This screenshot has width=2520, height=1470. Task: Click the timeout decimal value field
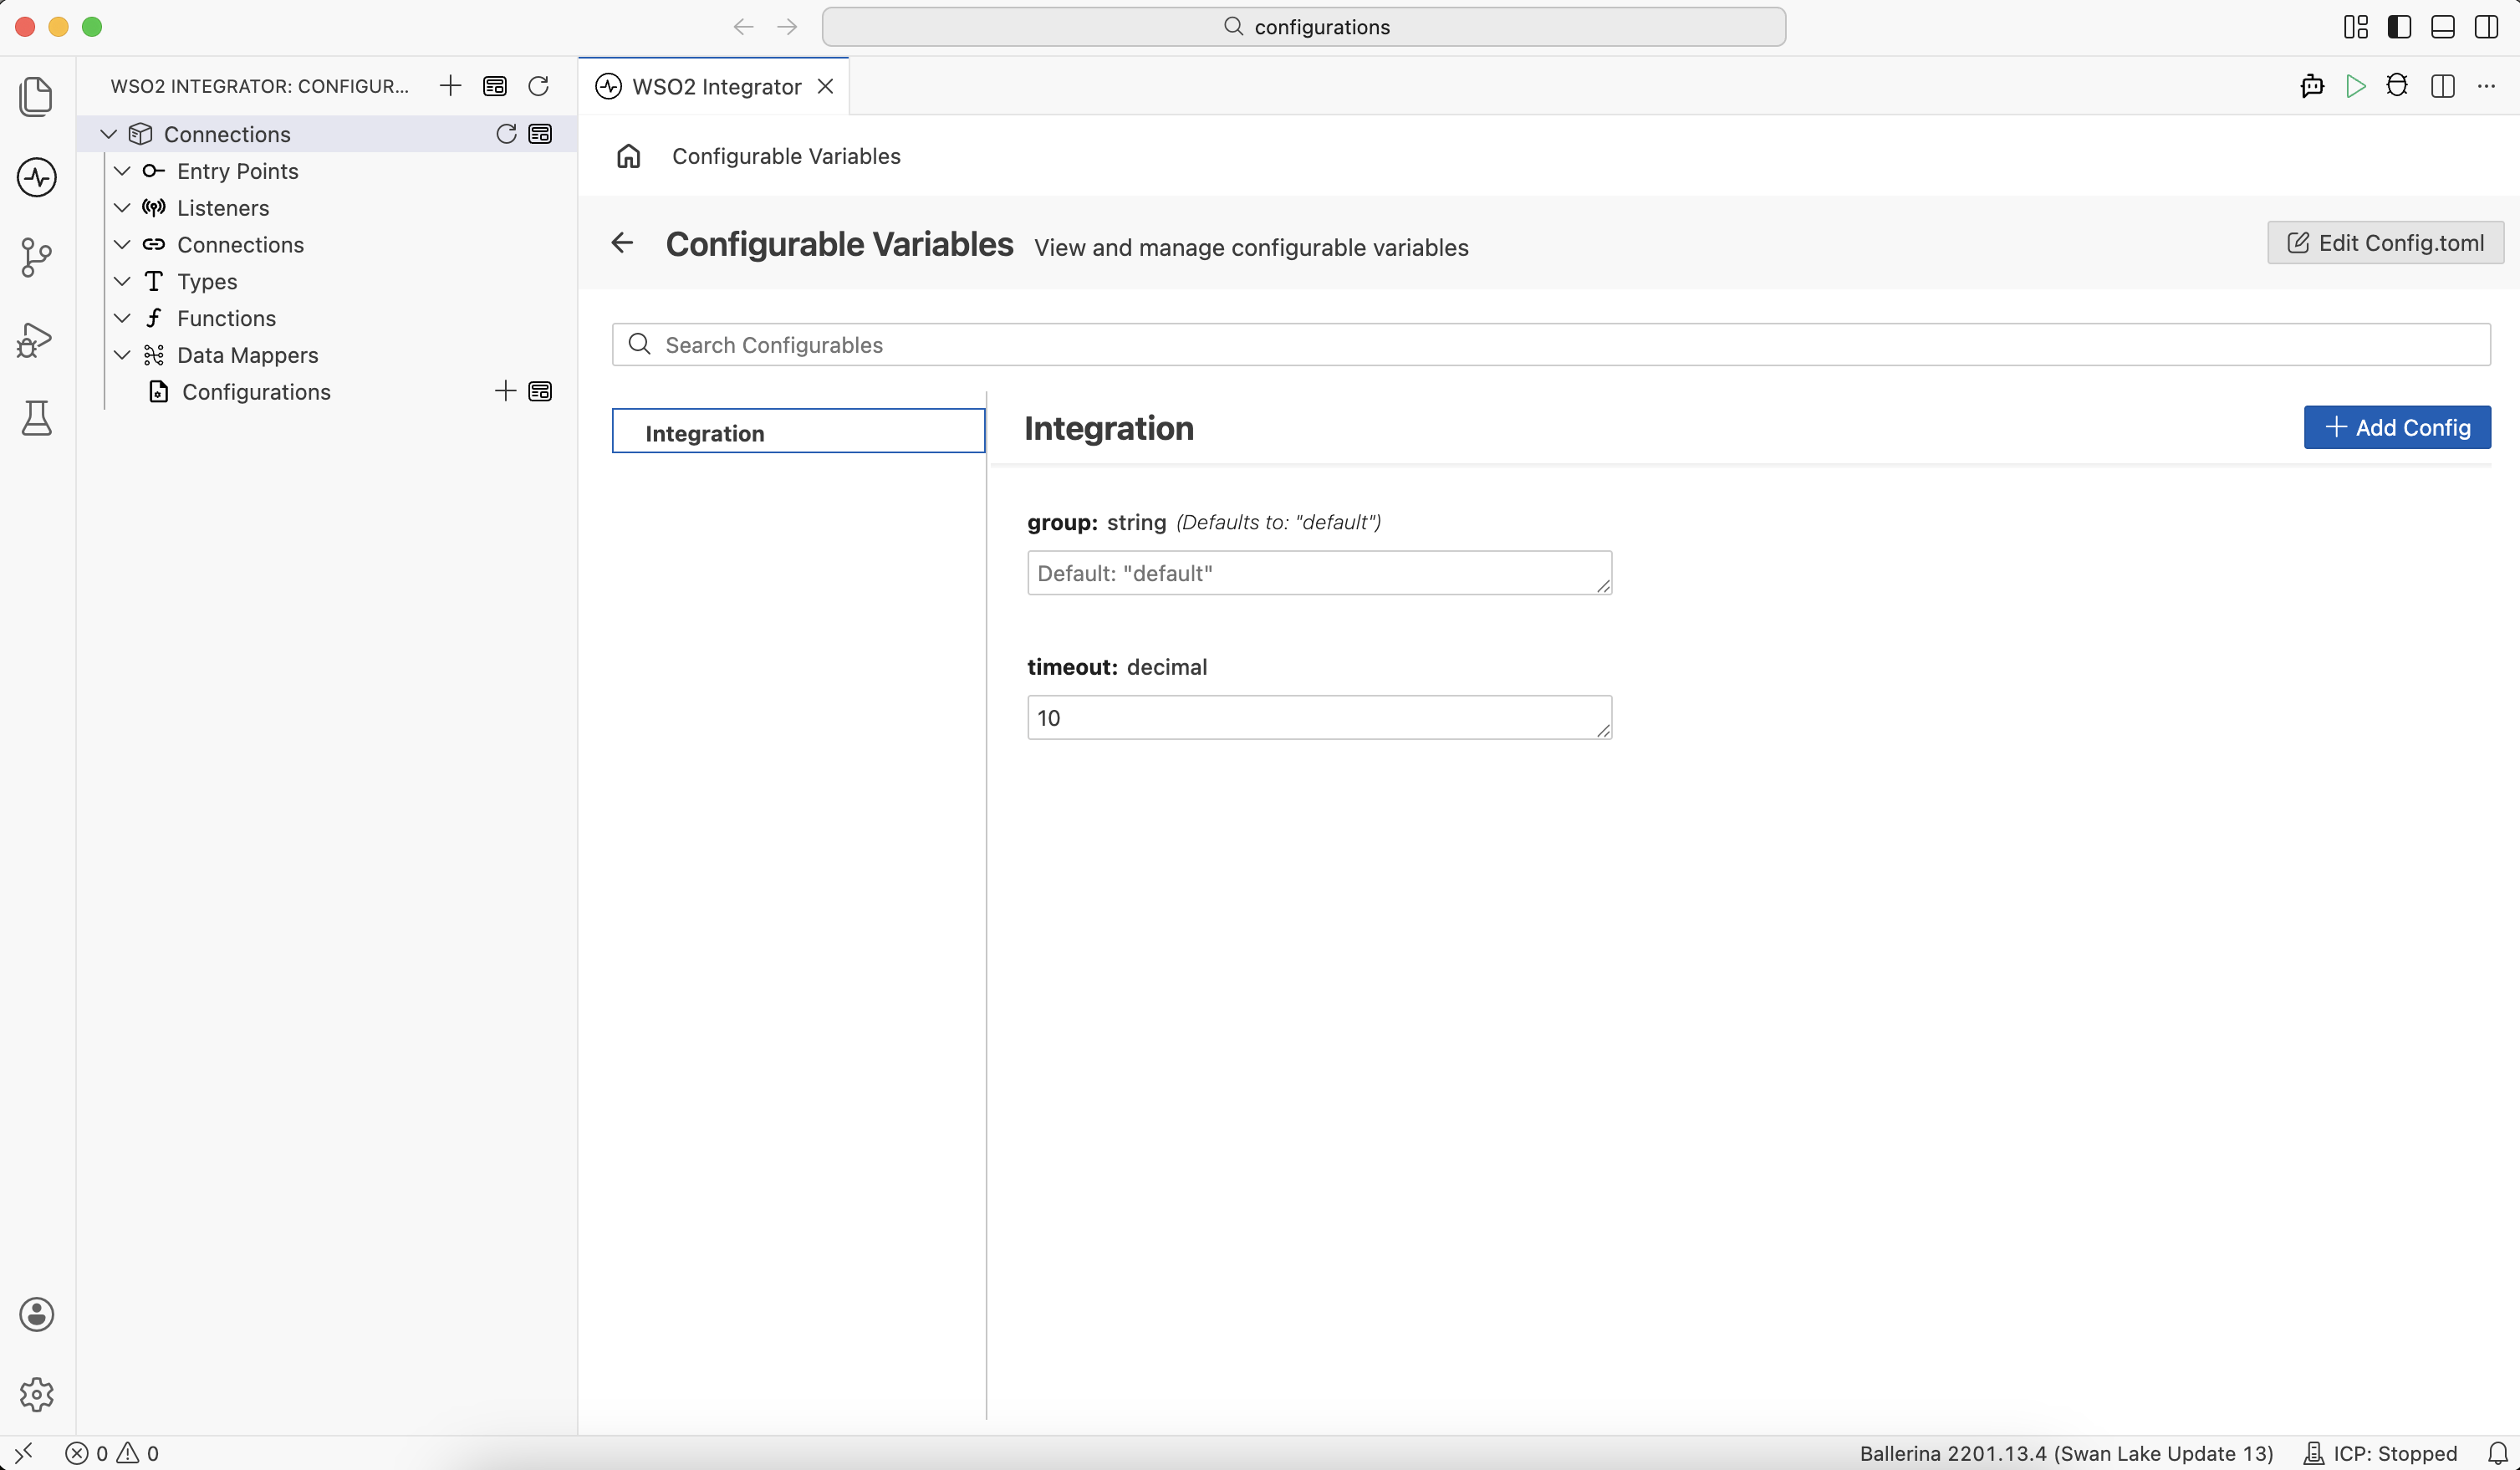tap(1319, 718)
